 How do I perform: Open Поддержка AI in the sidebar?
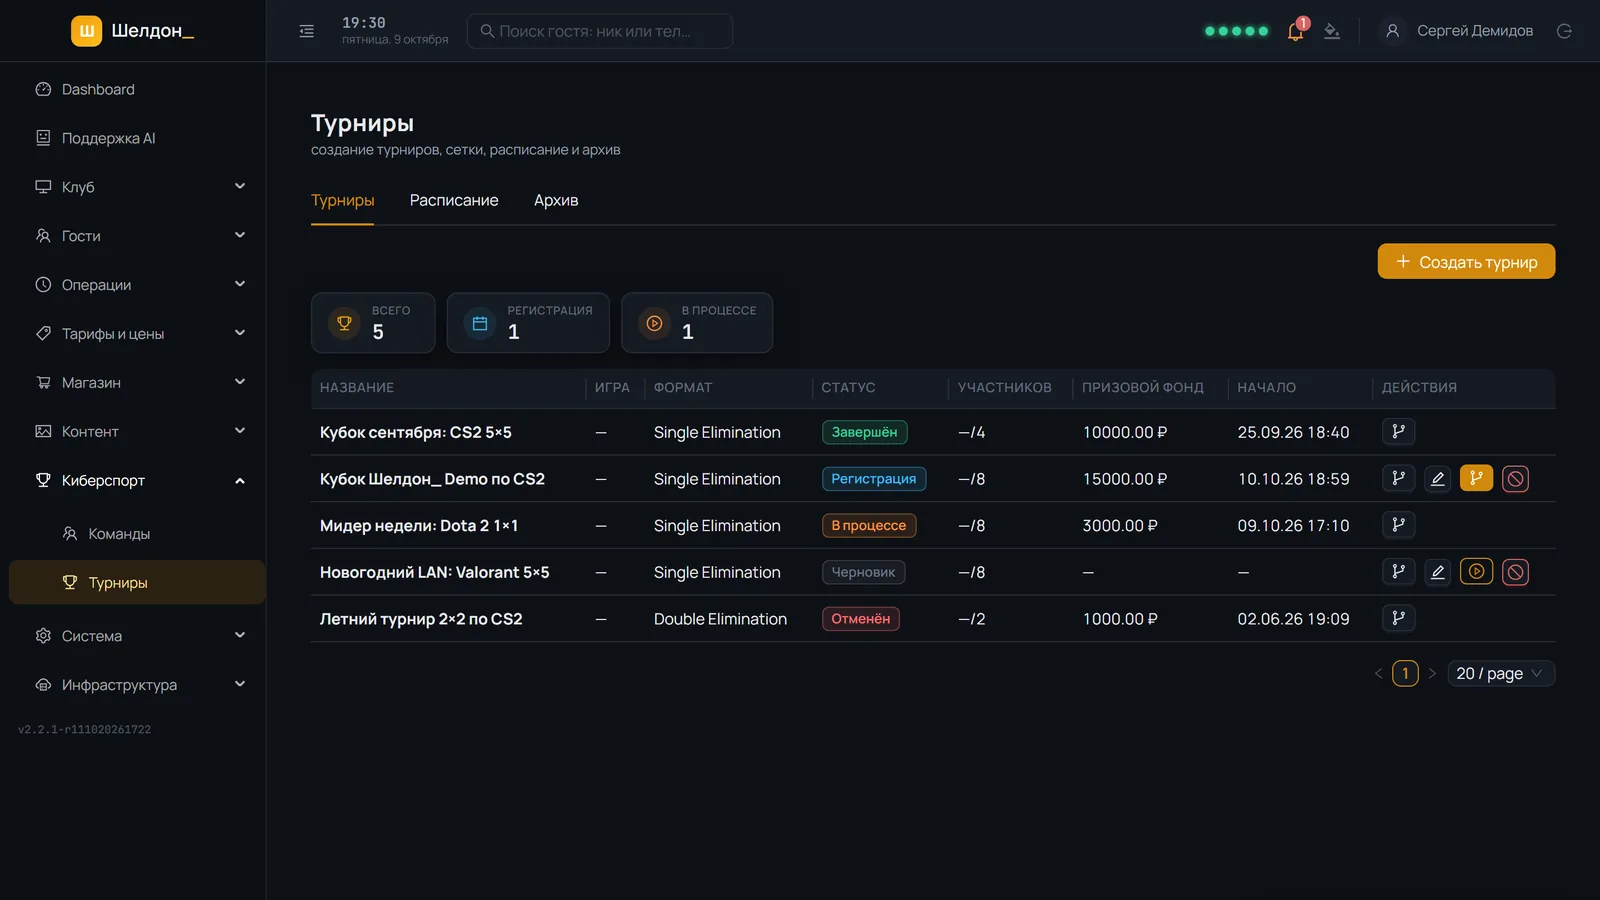tap(137, 138)
